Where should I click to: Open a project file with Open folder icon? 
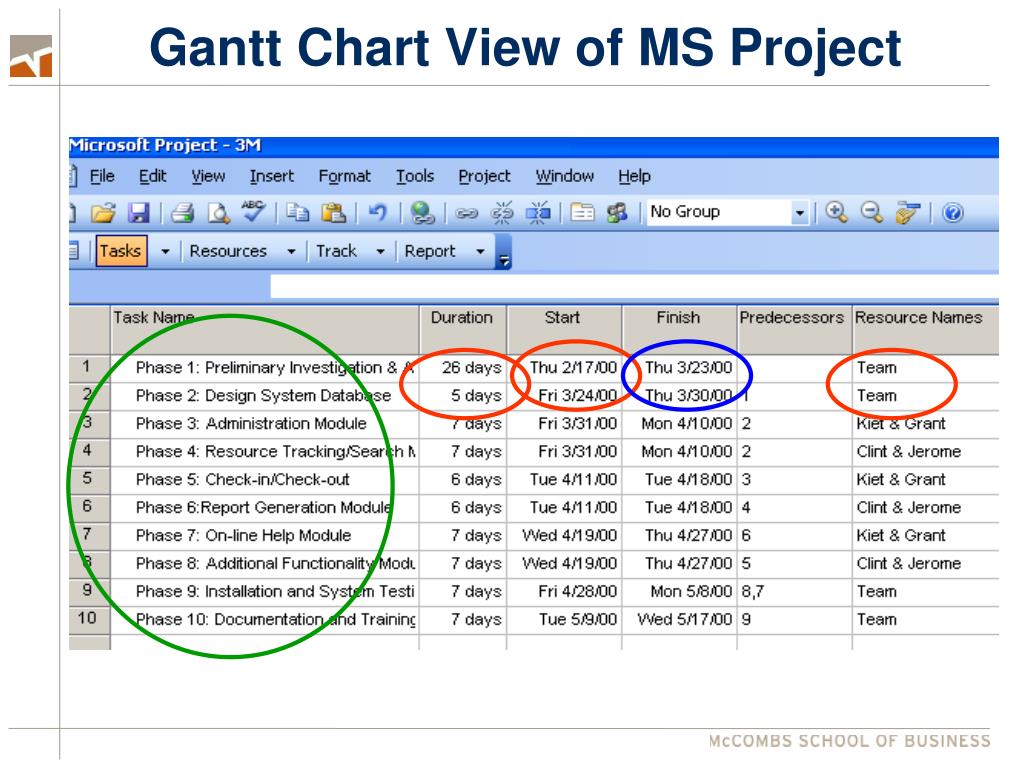[103, 213]
